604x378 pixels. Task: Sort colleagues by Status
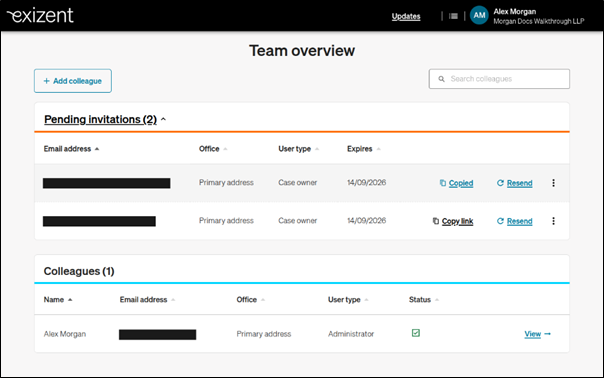click(424, 300)
